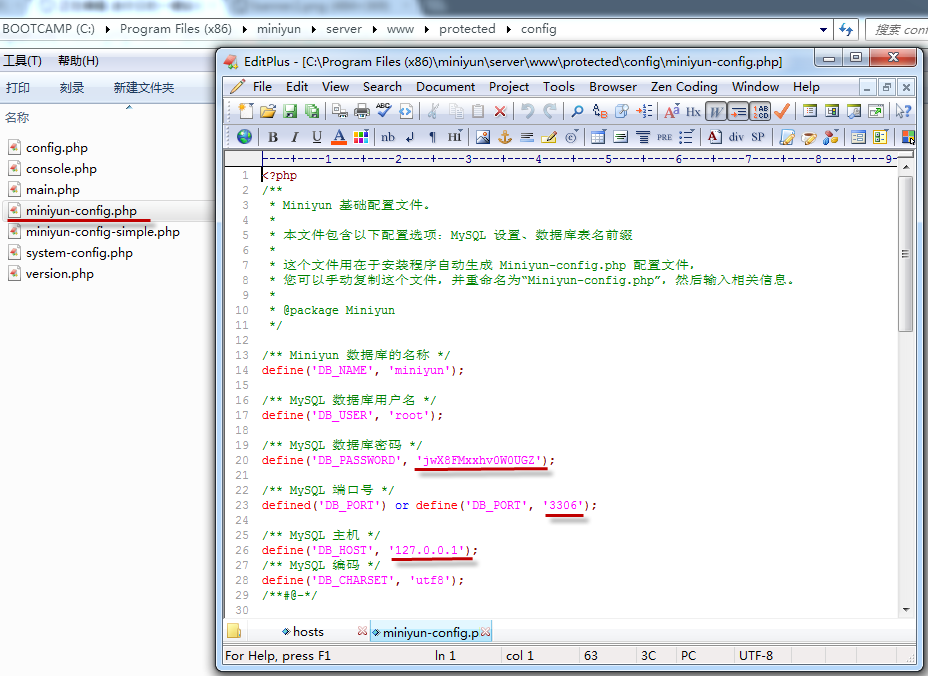Click the Insert Image icon
This screenshot has height=676, width=928.
pos(483,137)
